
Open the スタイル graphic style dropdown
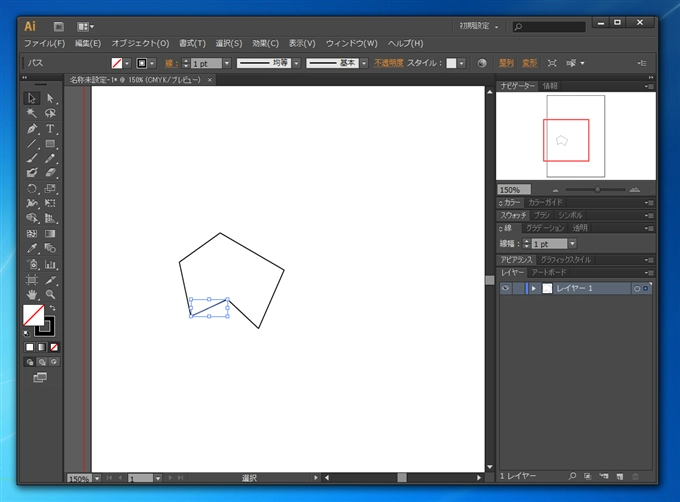click(x=461, y=63)
